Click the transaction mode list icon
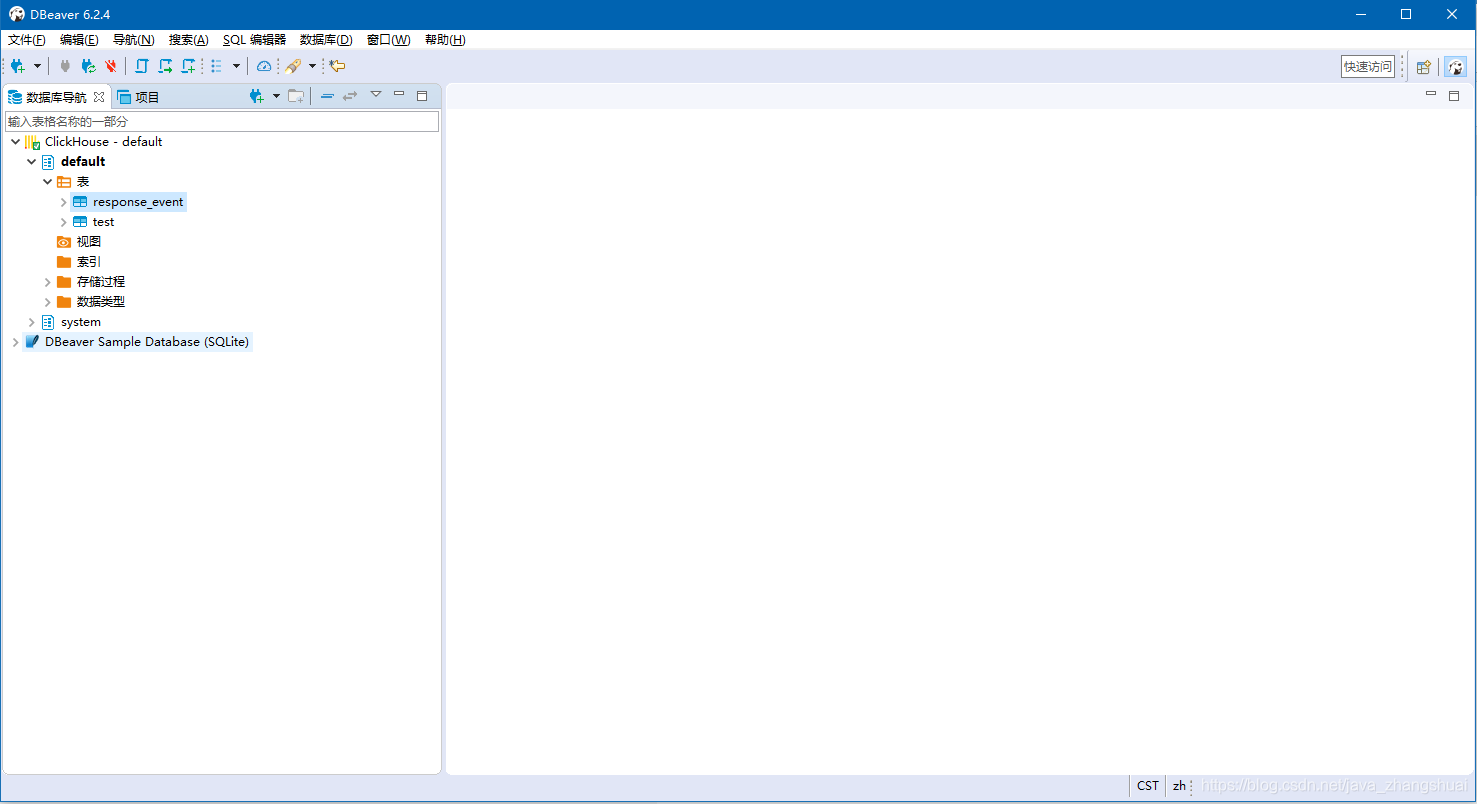Screen dimensions: 1477x804 [x=217, y=66]
